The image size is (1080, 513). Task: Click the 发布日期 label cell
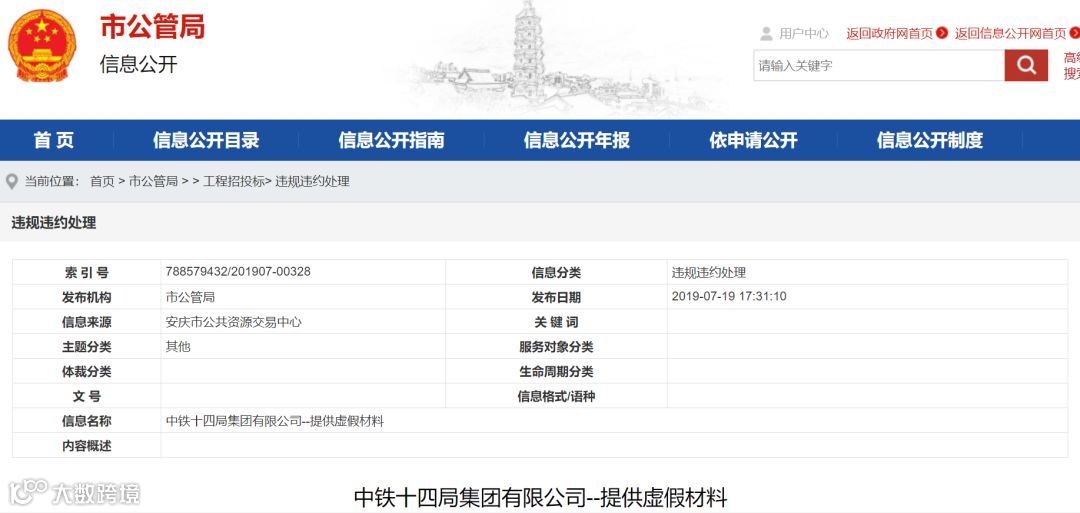[x=557, y=297]
